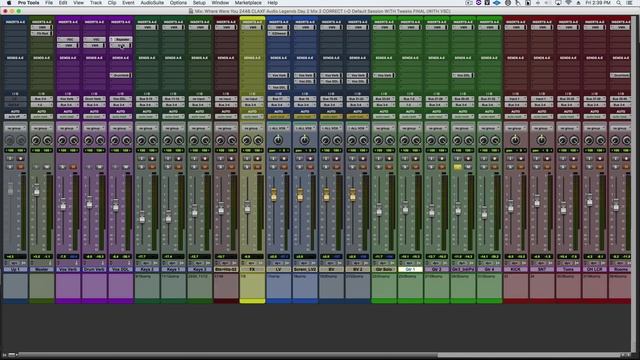The height and width of the screenshot is (360, 640).
Task: Open first insert on Master track
Action: (42, 27)
